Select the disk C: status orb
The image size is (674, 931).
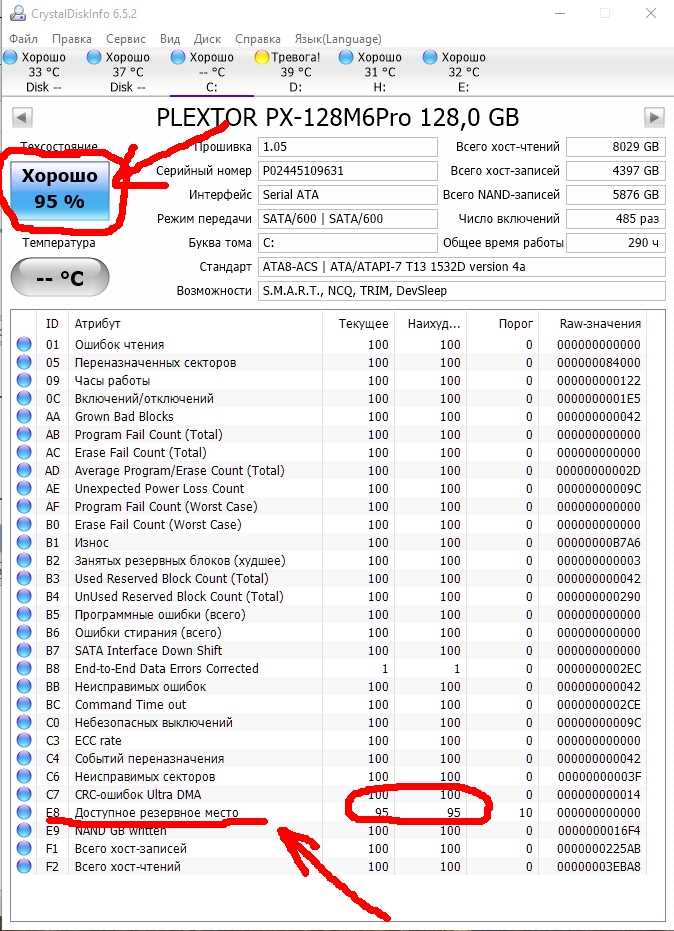click(178, 58)
